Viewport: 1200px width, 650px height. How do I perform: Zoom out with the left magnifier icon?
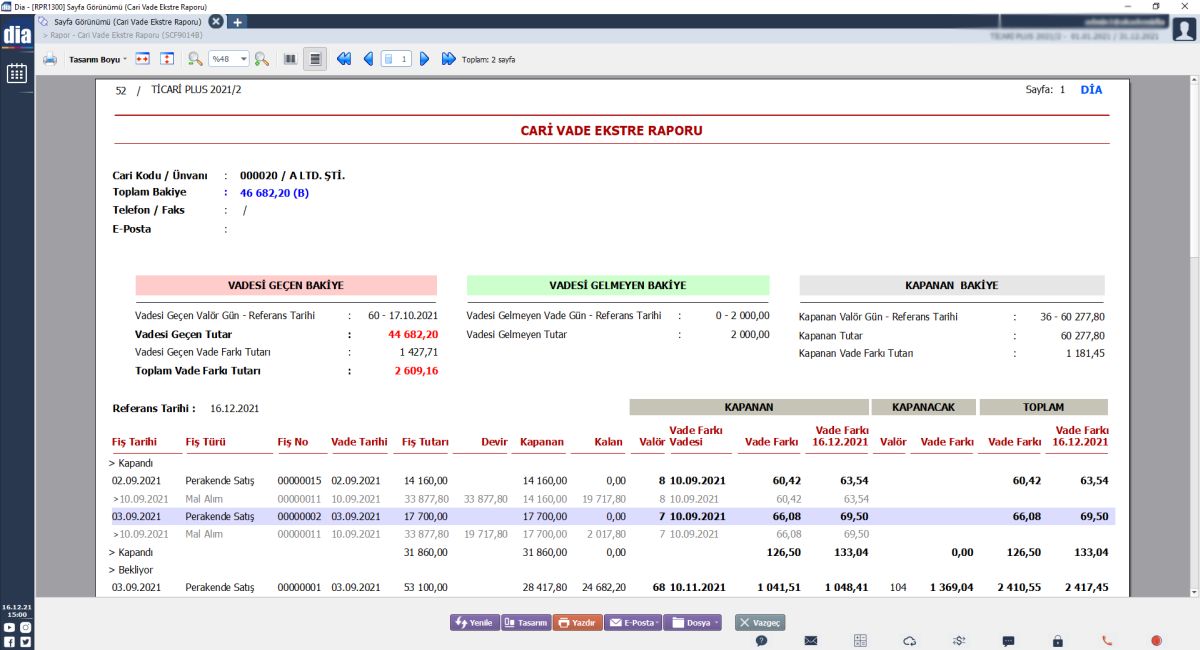pyautogui.click(x=195, y=60)
